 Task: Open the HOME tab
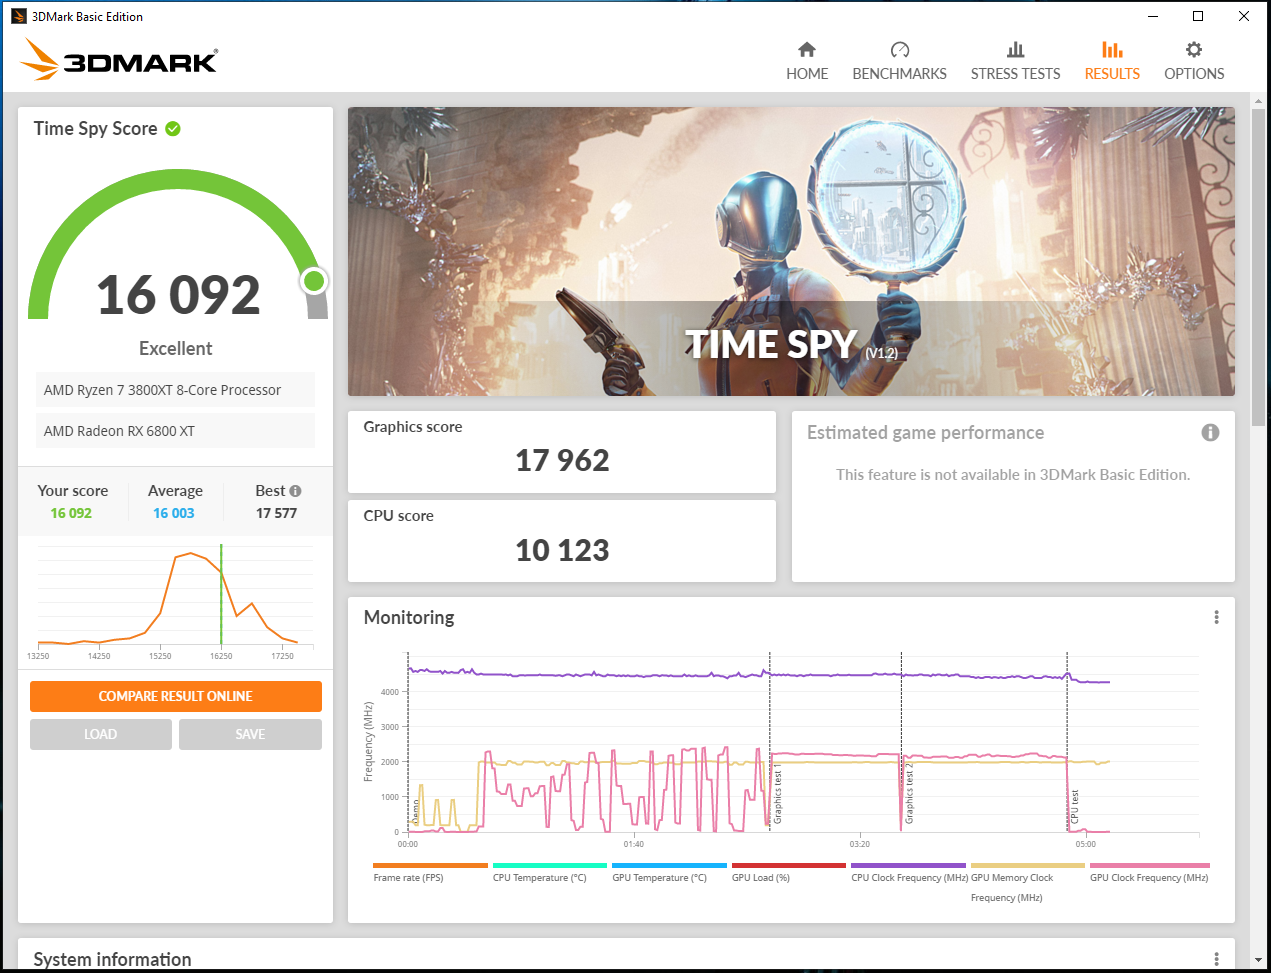pyautogui.click(x=807, y=61)
